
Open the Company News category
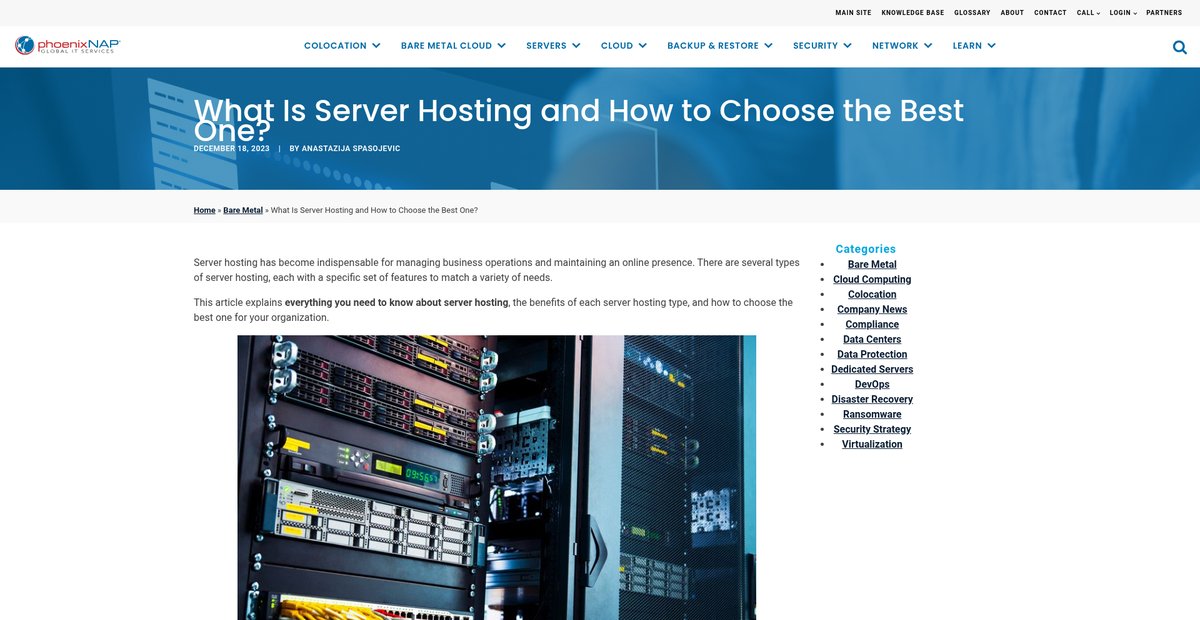pos(872,309)
